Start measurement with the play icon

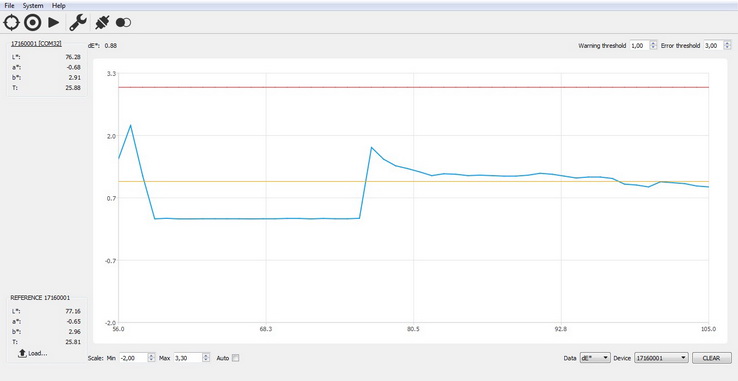click(x=54, y=22)
